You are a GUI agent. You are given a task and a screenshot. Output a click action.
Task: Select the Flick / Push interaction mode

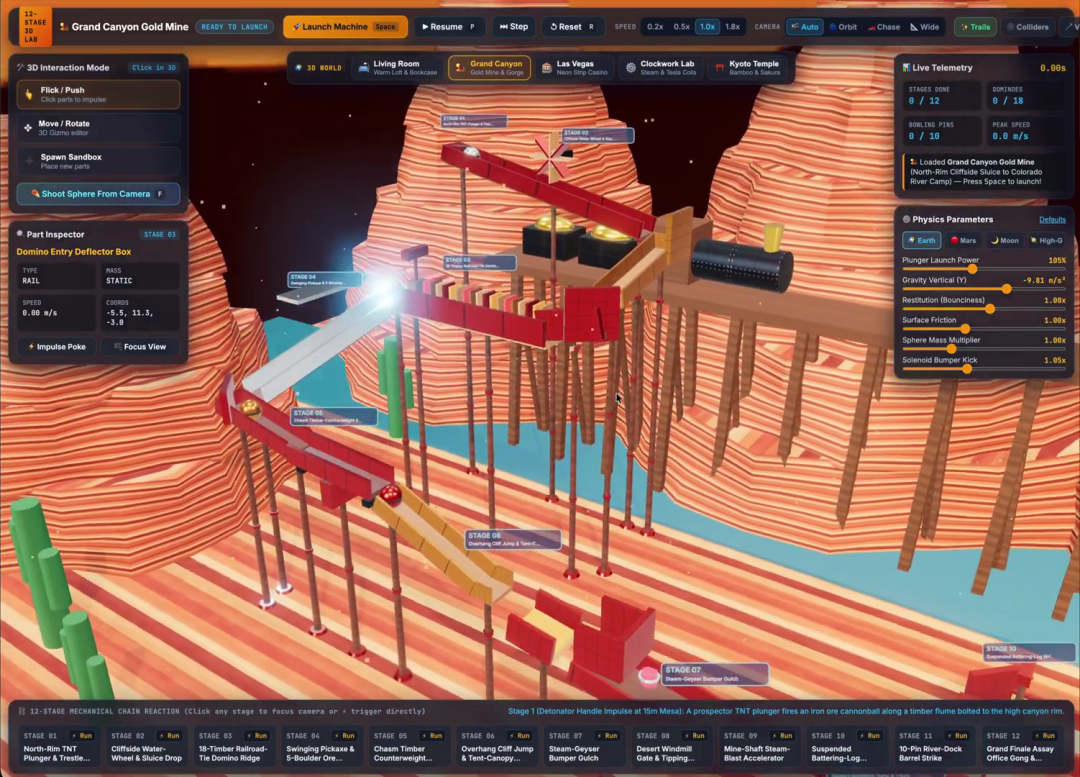(x=98, y=94)
